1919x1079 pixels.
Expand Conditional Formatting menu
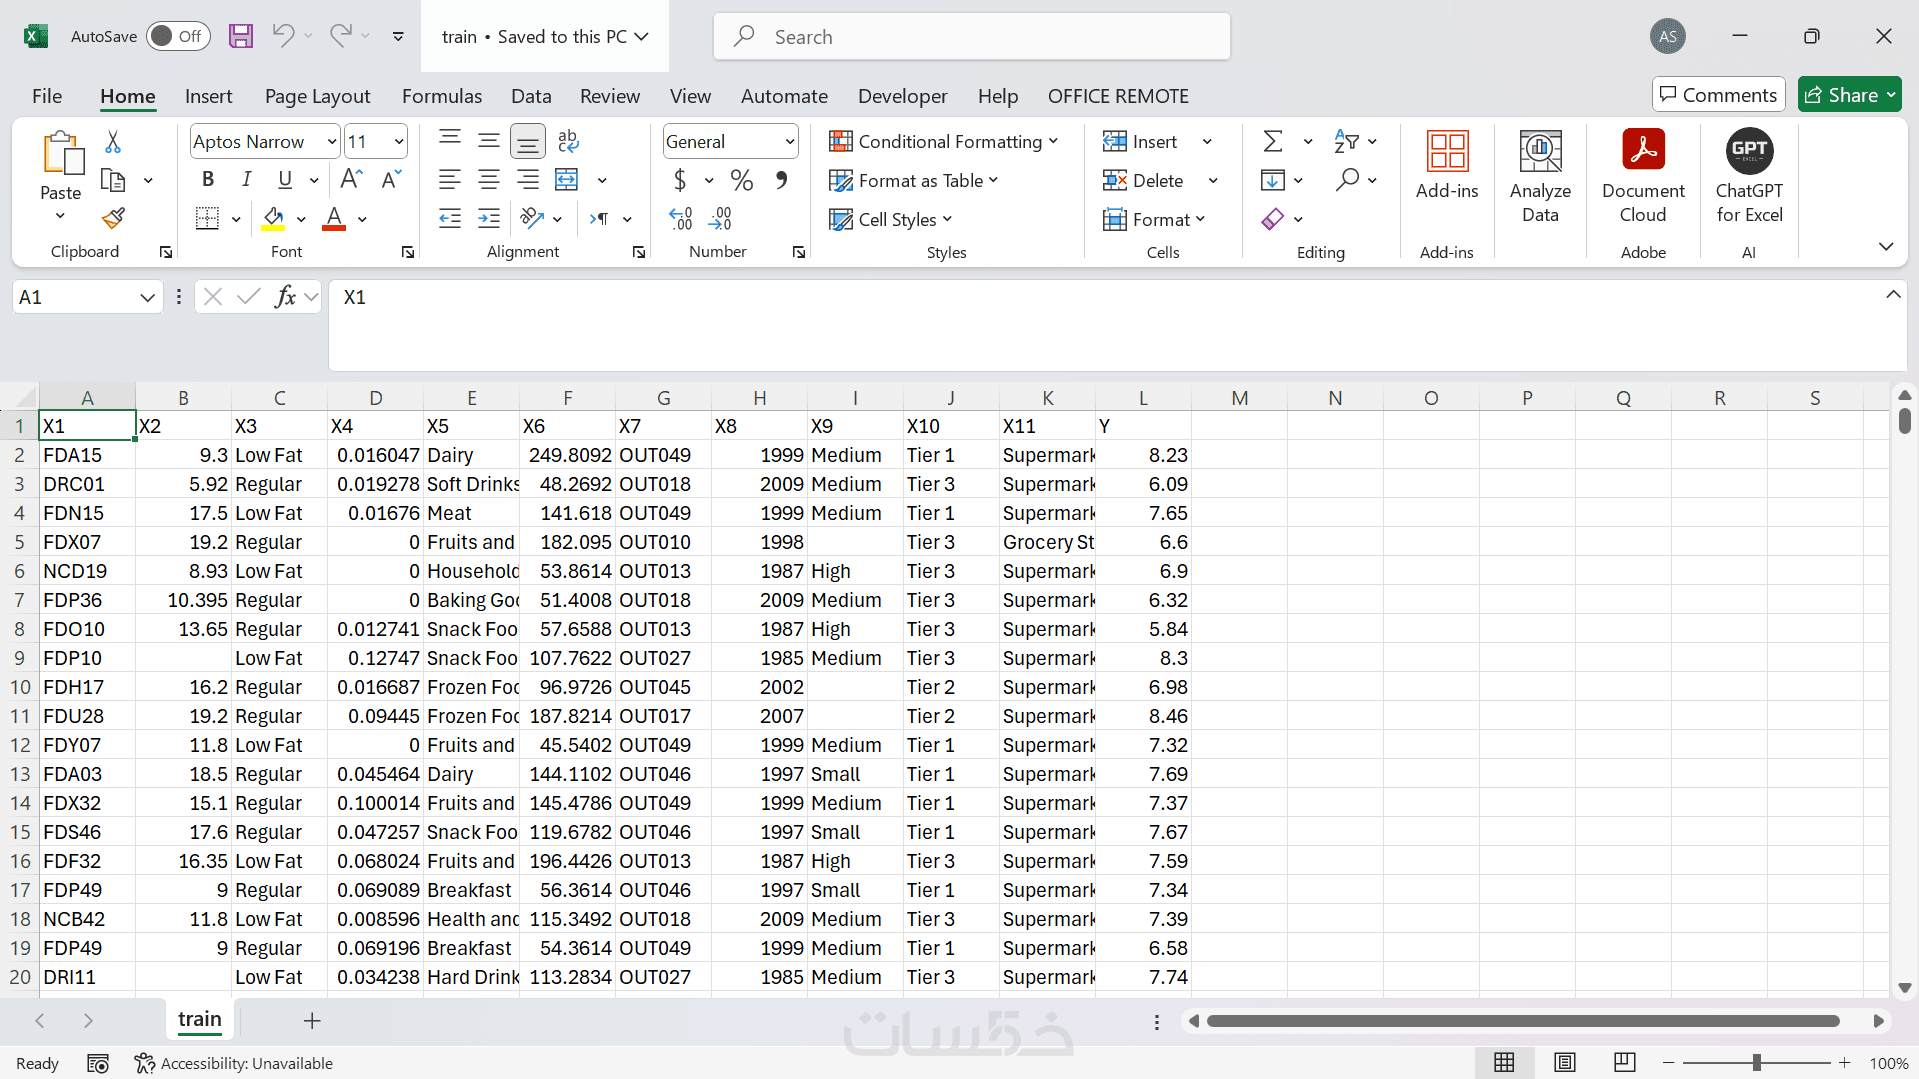pyautogui.click(x=943, y=141)
